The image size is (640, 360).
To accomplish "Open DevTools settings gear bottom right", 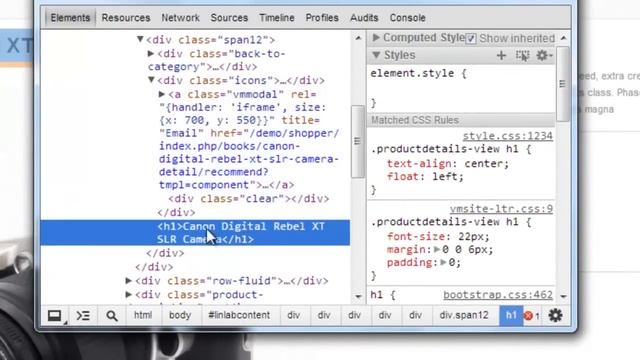I will [x=555, y=315].
